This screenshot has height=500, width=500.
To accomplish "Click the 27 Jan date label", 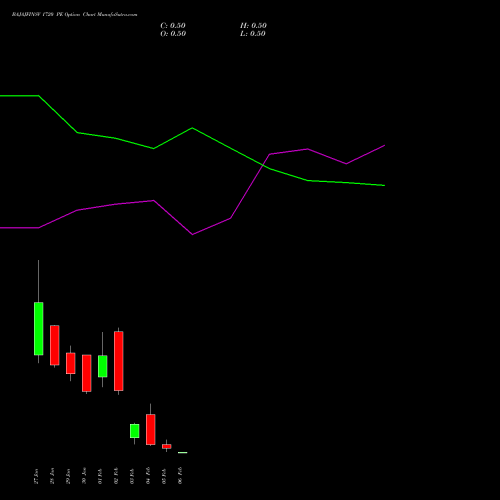I will 36,476.
